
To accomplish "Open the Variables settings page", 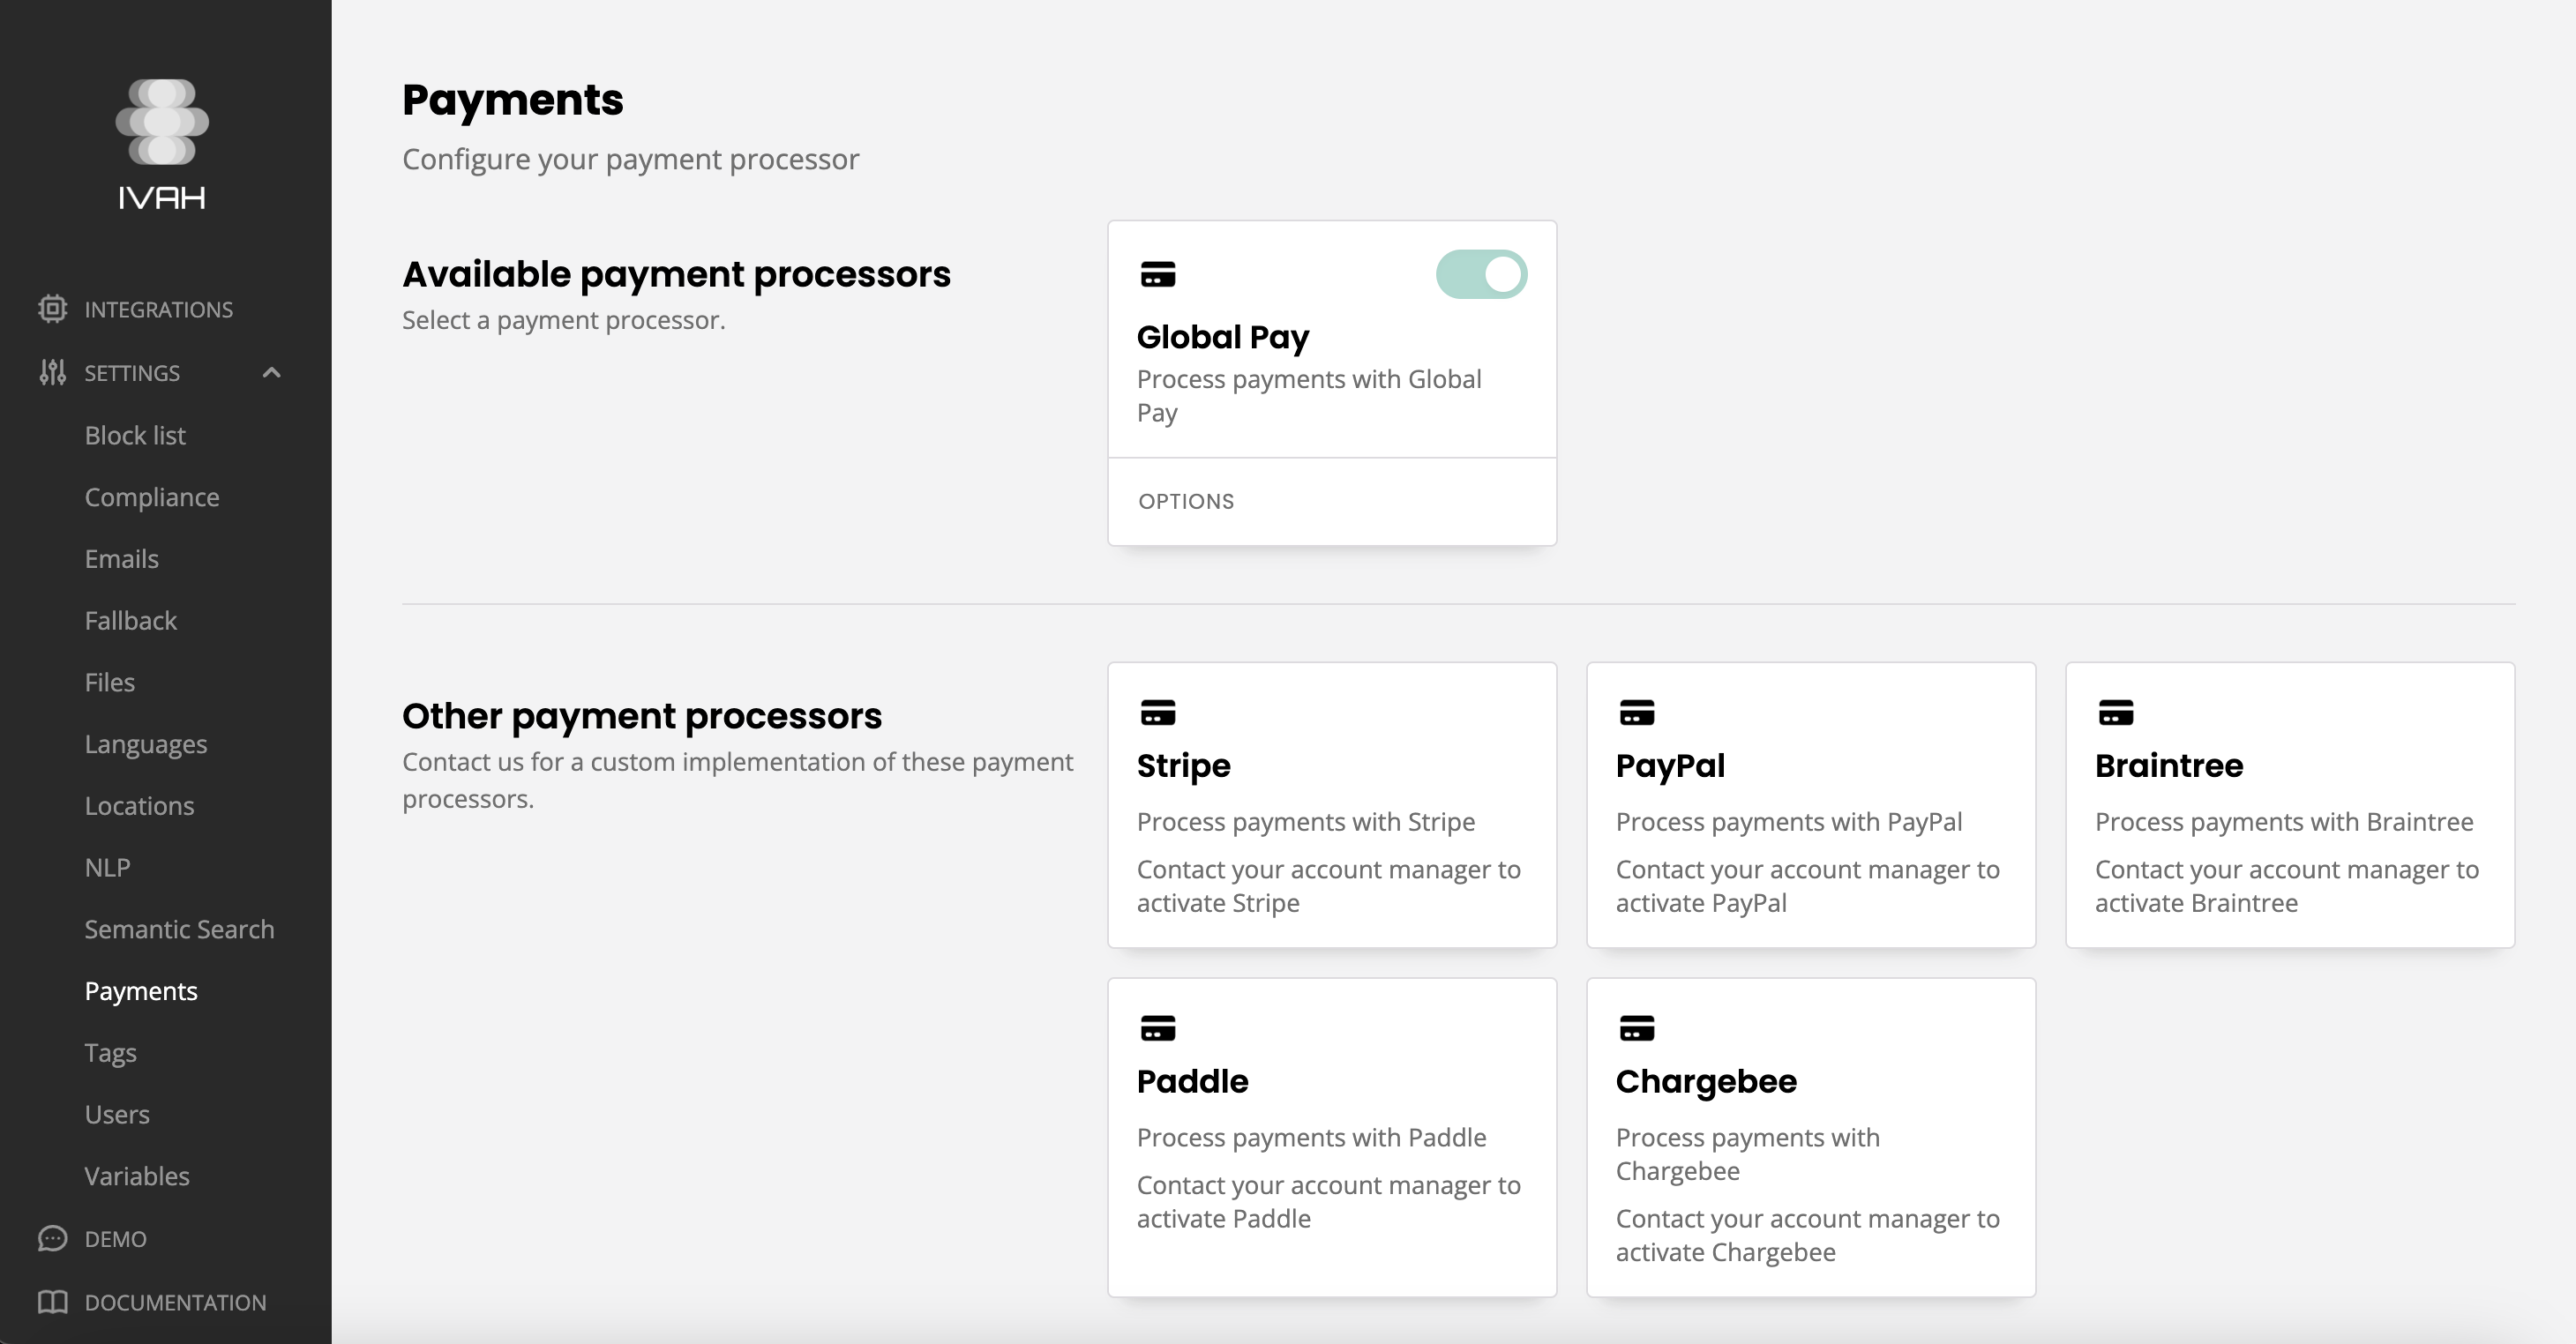I will point(137,1176).
